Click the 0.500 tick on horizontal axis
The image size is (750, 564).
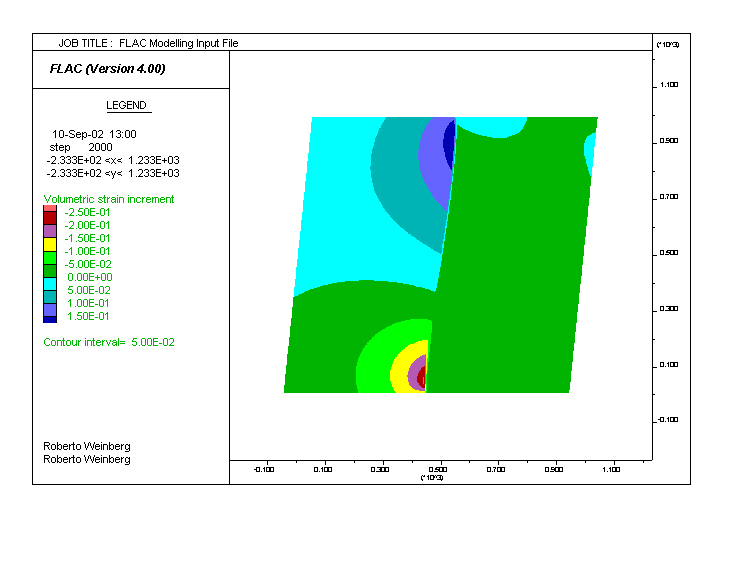tap(437, 468)
